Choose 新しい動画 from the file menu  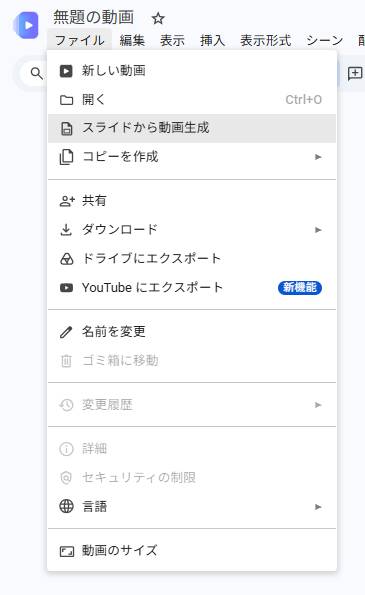pos(192,71)
